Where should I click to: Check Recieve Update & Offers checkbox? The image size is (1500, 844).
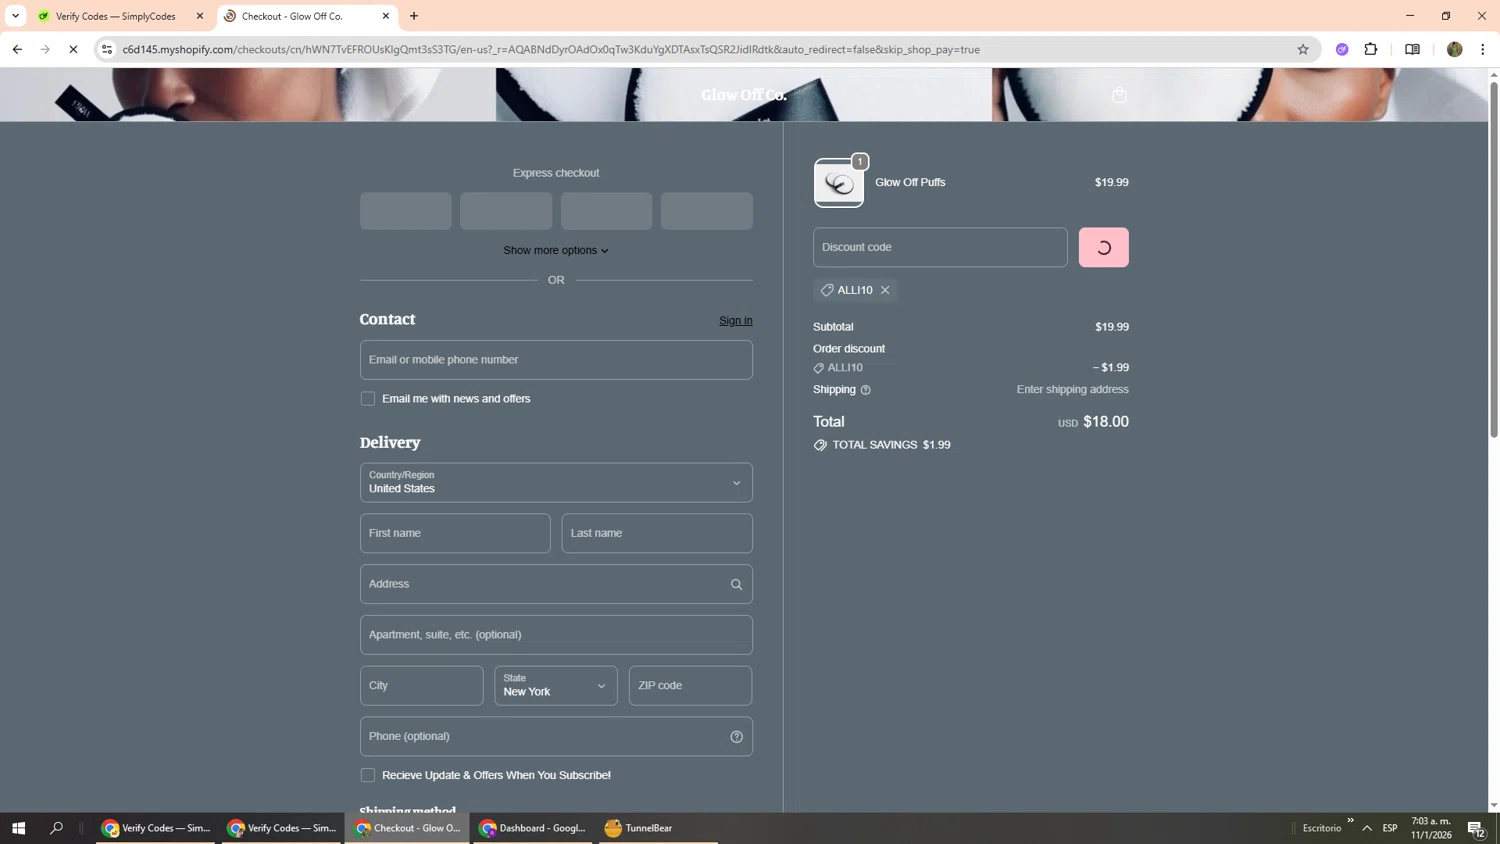tap(368, 776)
